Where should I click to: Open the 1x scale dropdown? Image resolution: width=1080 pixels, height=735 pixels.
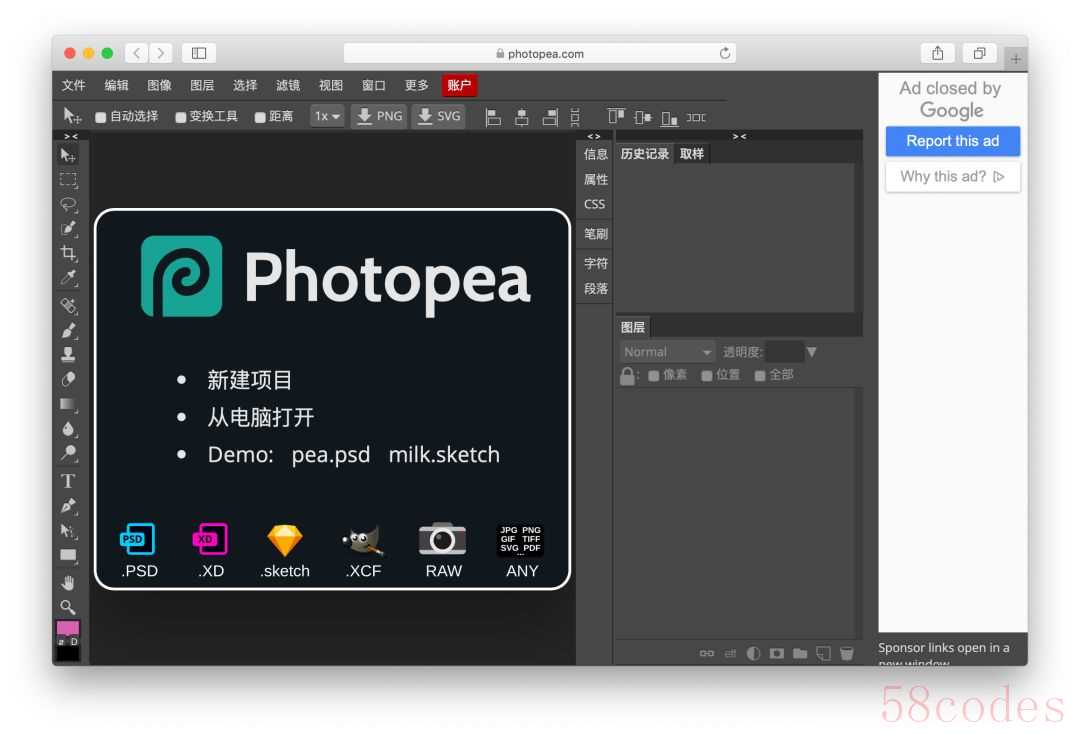[x=327, y=116]
